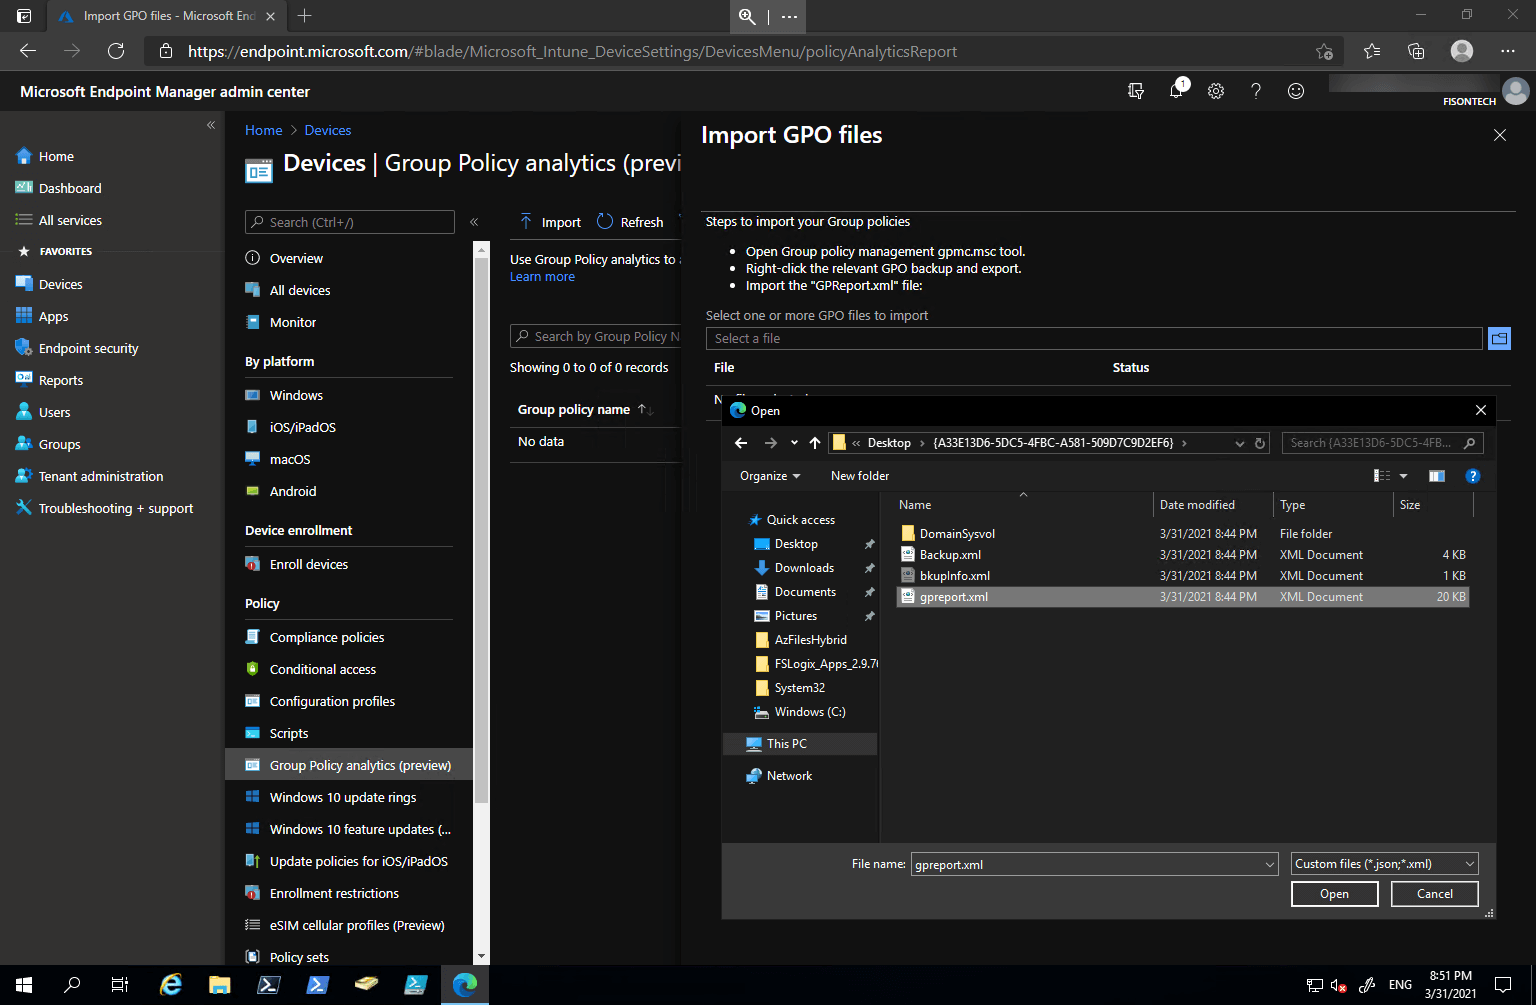Click the Home breadcrumb link
Screen dimensions: 1536x1005
263,130
